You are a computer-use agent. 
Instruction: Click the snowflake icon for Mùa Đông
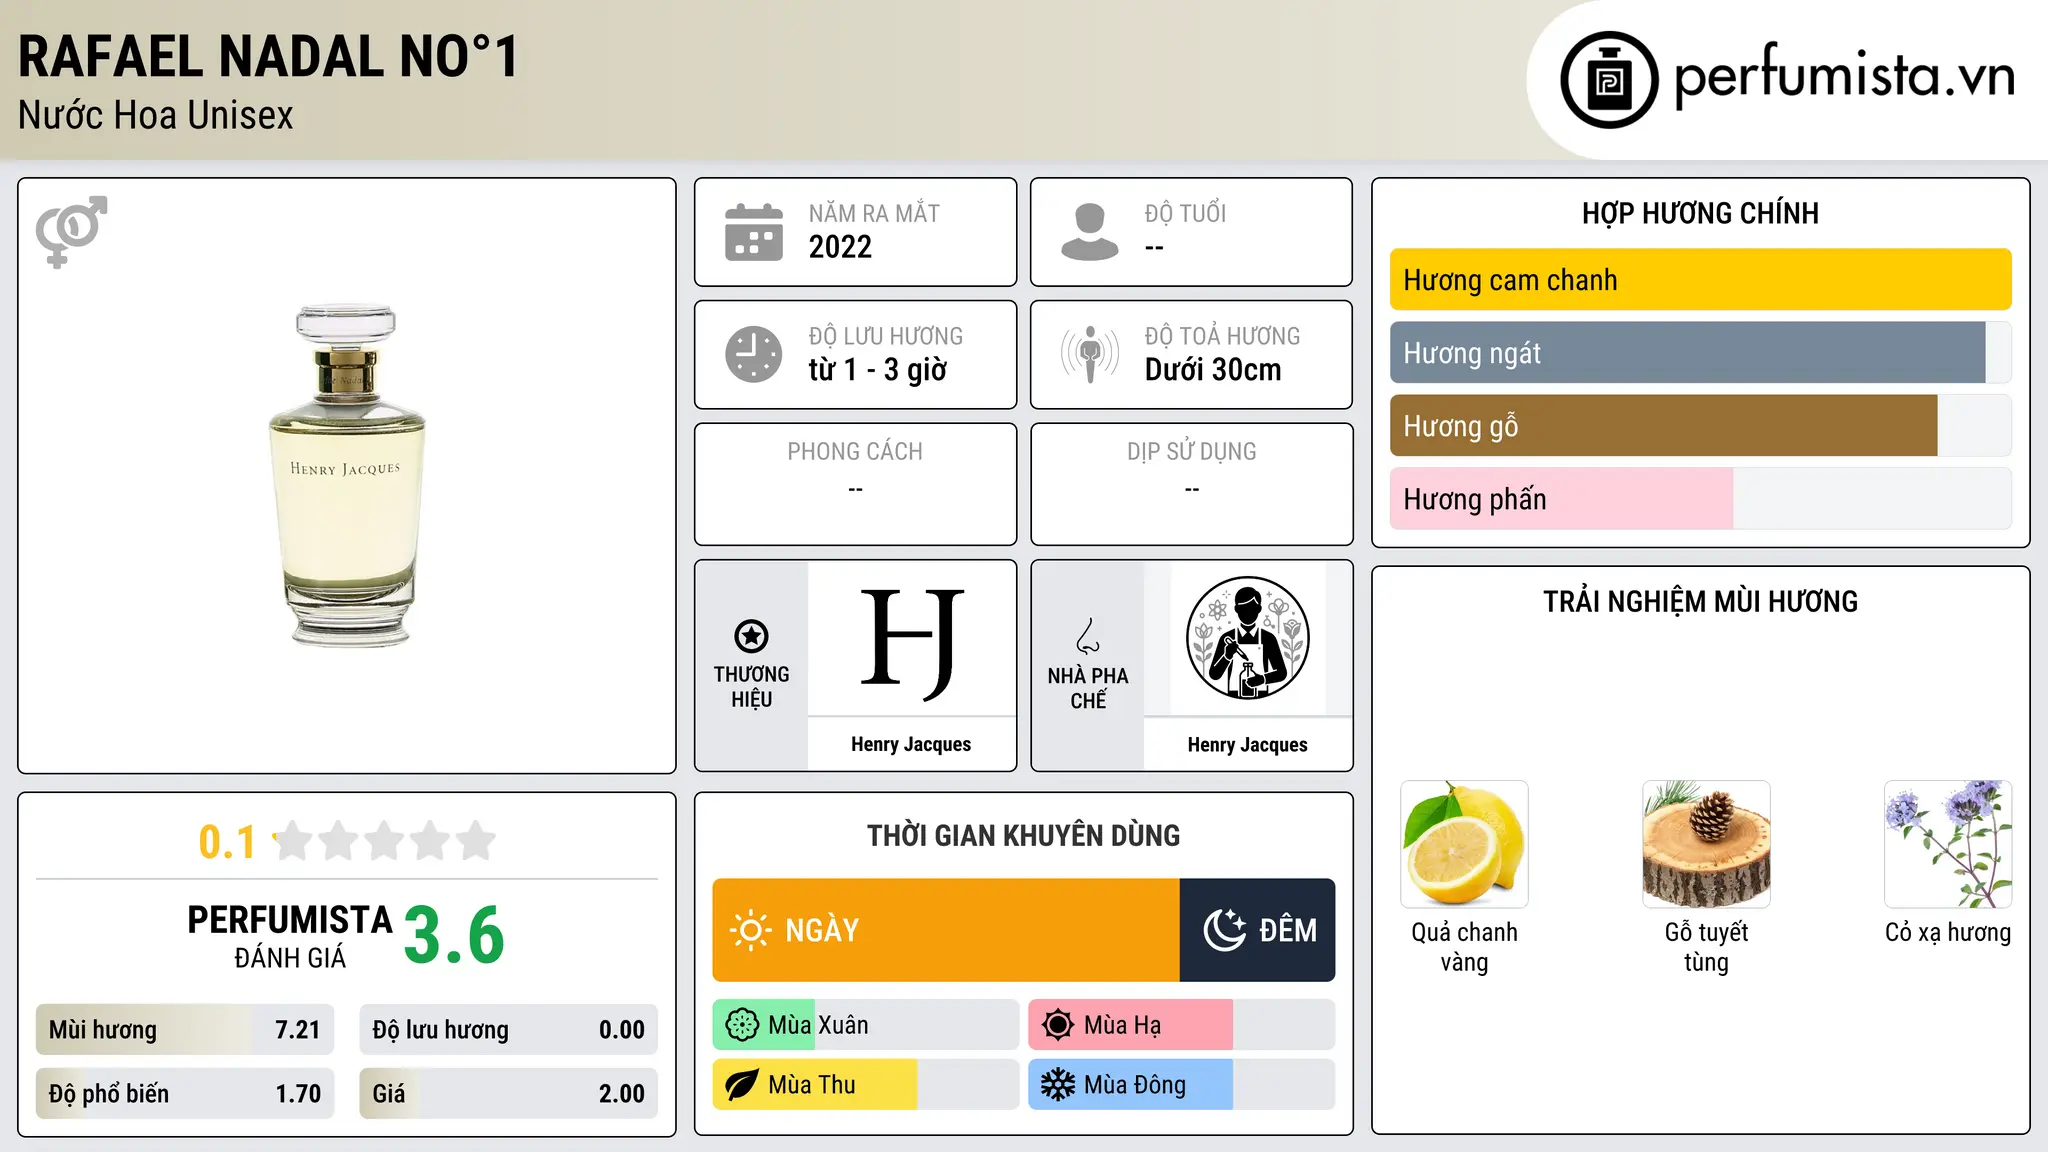click(x=1058, y=1085)
